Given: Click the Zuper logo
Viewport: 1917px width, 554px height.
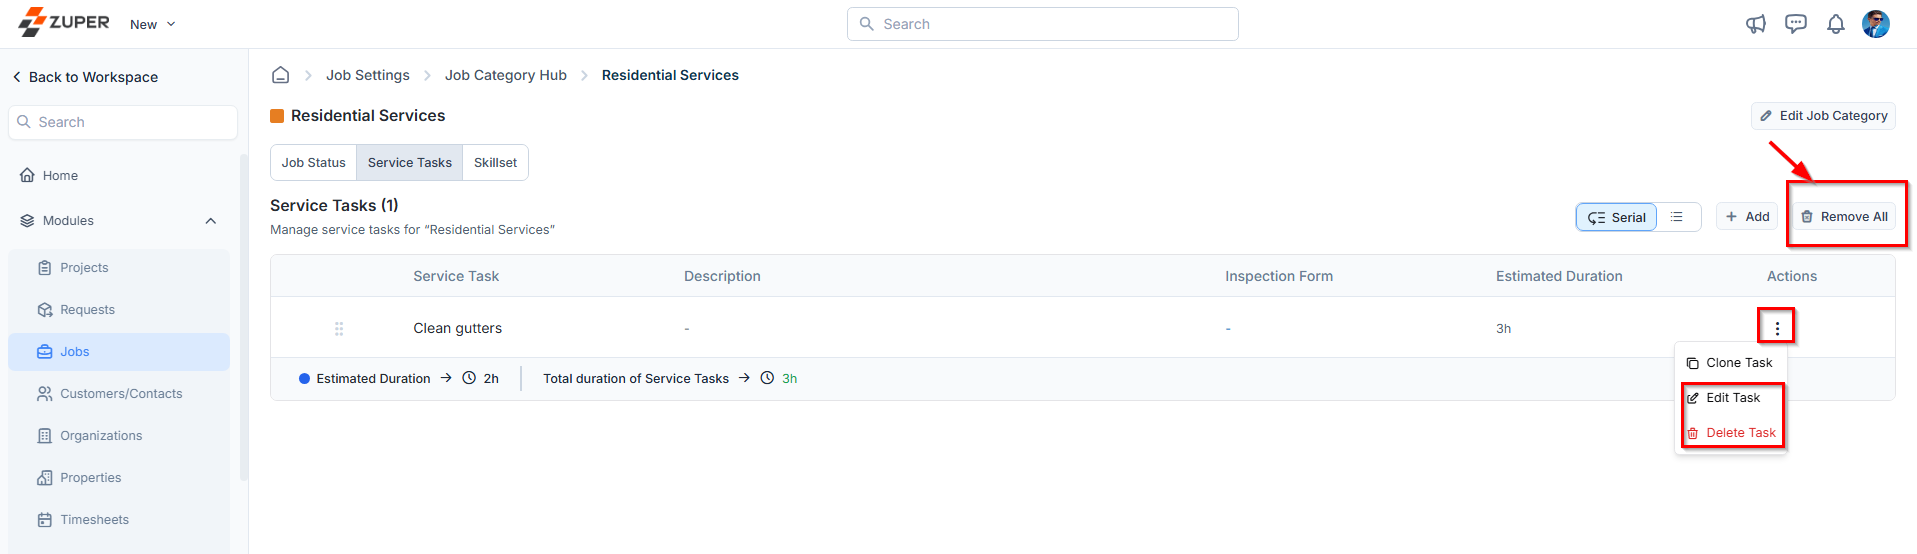Looking at the screenshot, I should (x=64, y=22).
